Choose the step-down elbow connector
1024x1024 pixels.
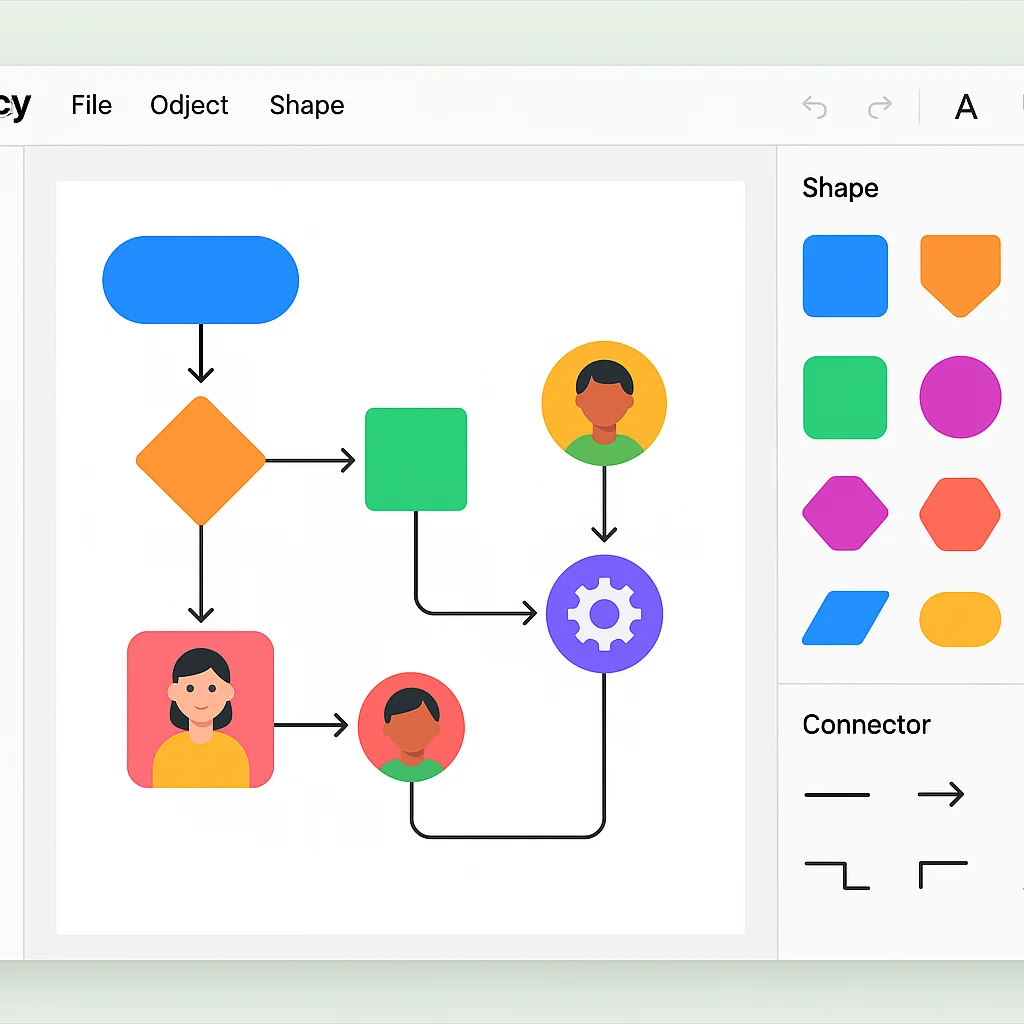[x=837, y=876]
